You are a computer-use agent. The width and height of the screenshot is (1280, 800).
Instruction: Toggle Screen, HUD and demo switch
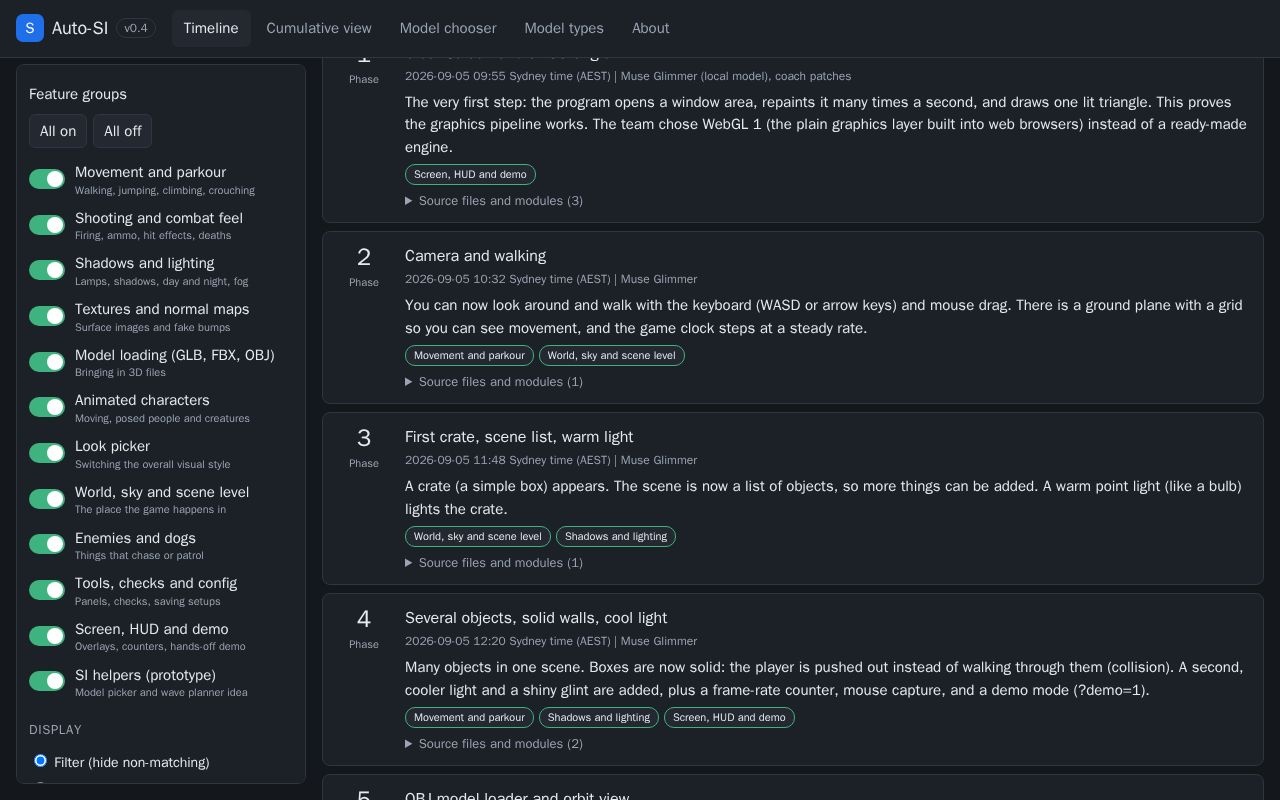click(47, 636)
